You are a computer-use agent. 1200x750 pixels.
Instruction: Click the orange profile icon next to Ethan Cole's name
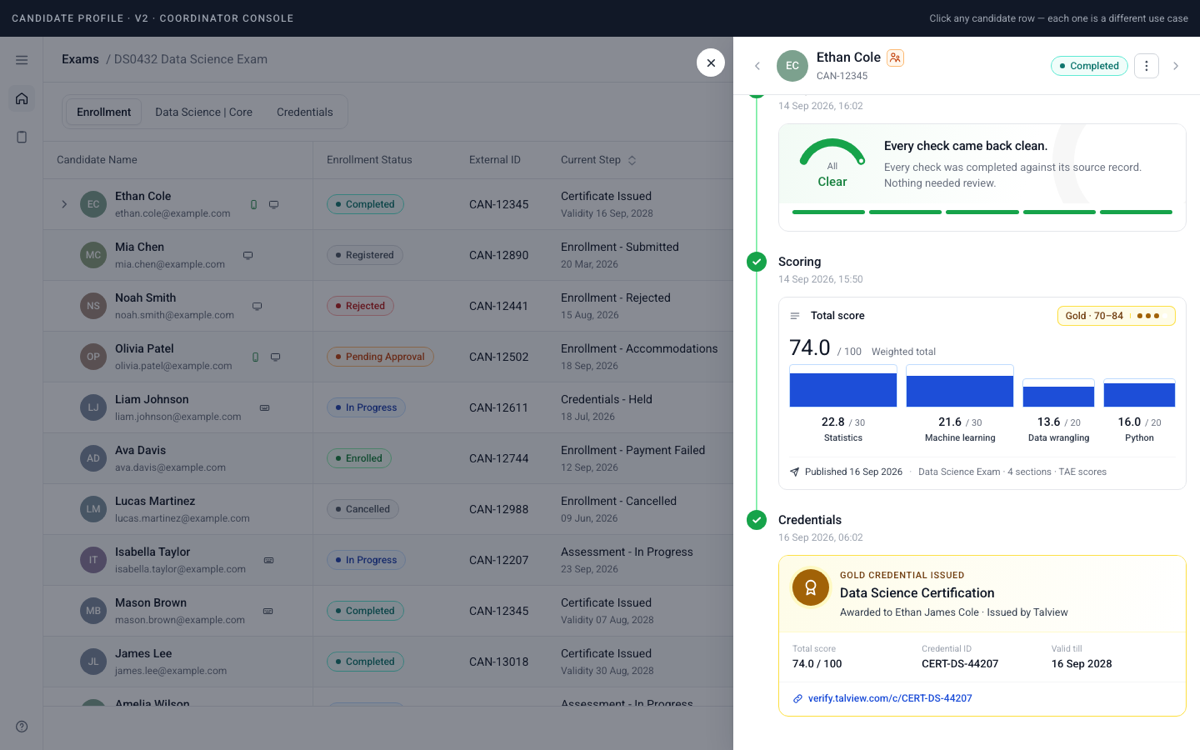pos(895,58)
